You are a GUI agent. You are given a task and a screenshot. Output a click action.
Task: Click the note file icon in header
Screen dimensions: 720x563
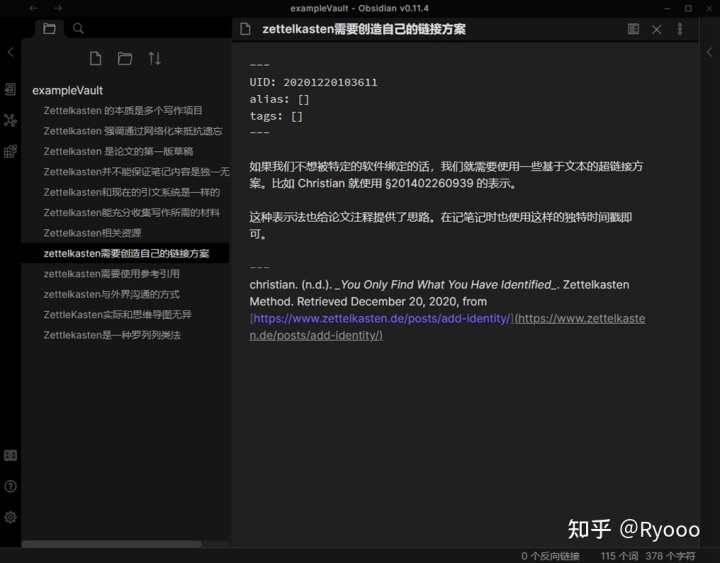coord(246,29)
